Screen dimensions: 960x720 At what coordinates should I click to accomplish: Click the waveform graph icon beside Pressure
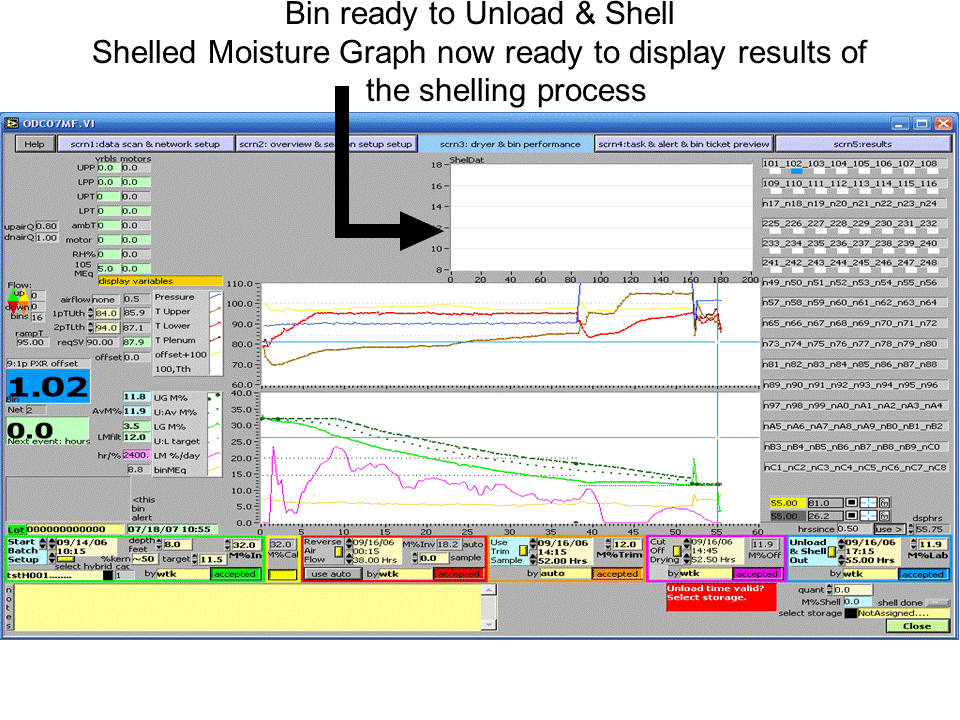216,297
